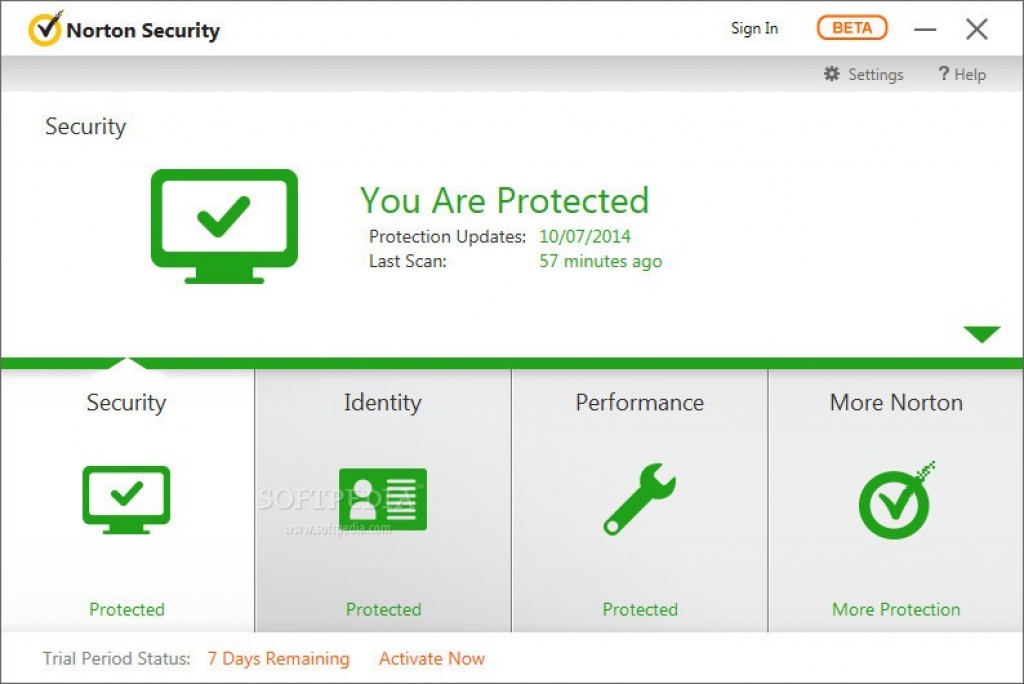Click the Identity ID-card icon
The width and height of the screenshot is (1024, 684).
383,500
